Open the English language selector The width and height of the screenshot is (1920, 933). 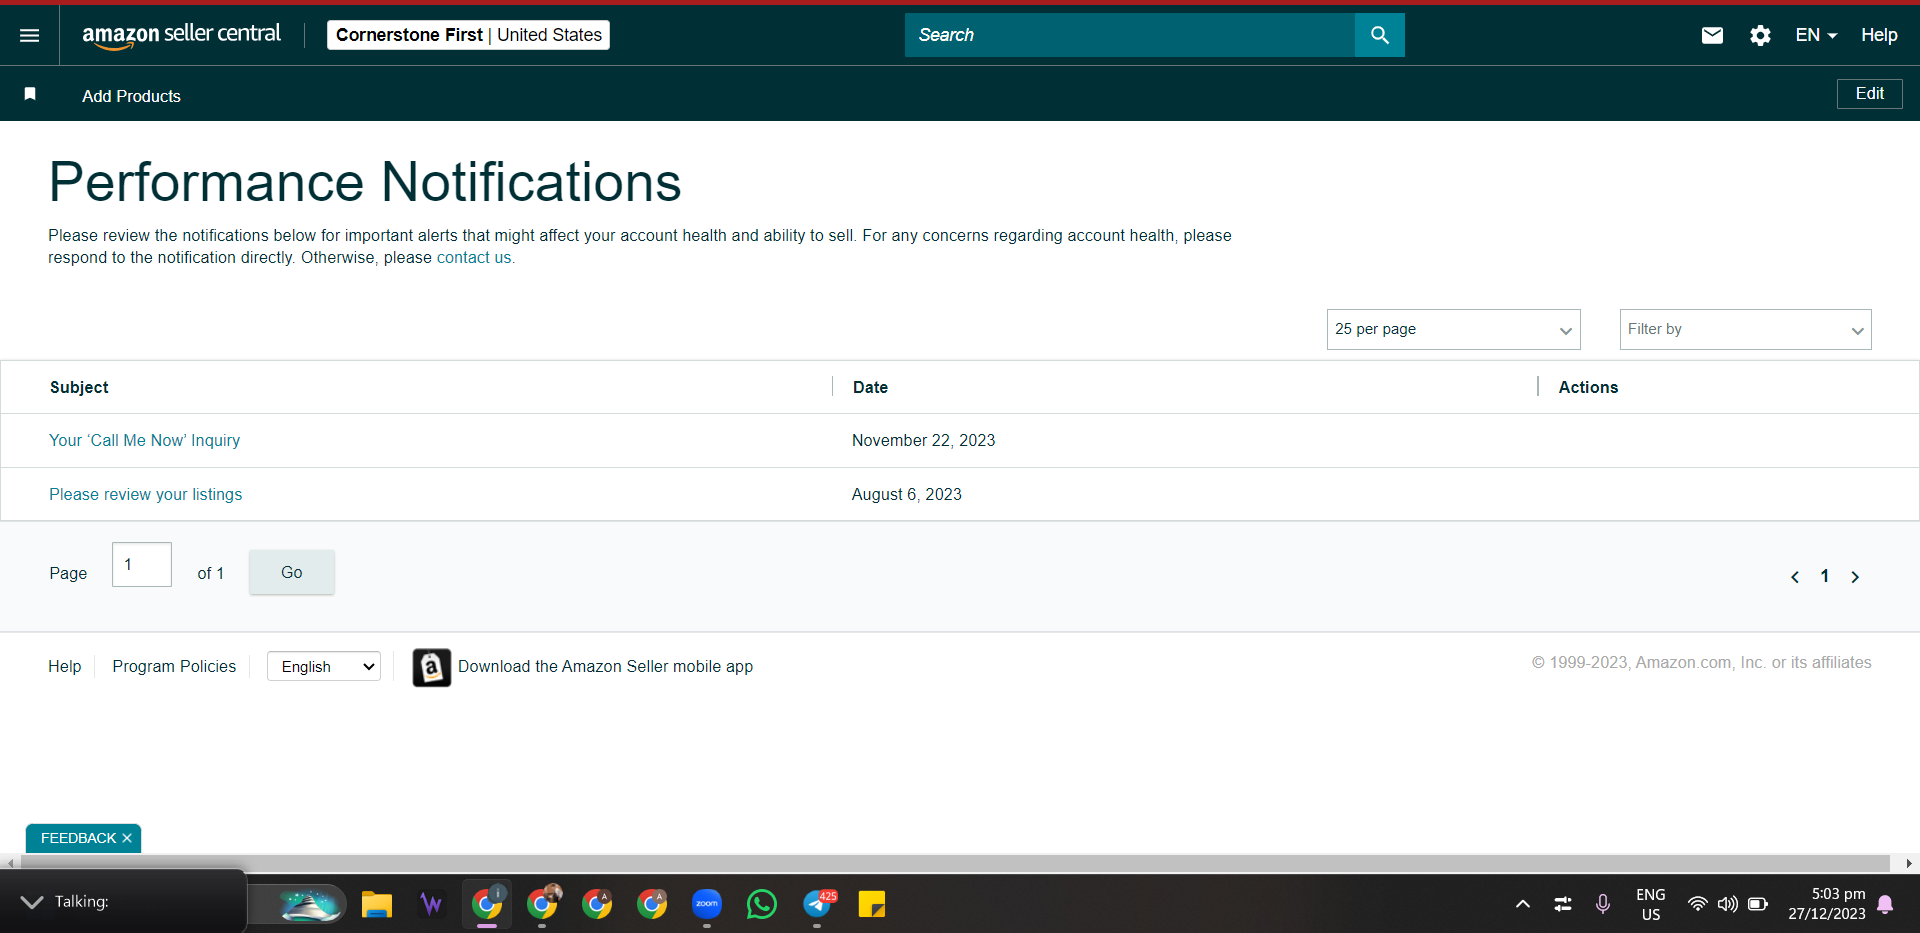coord(324,666)
